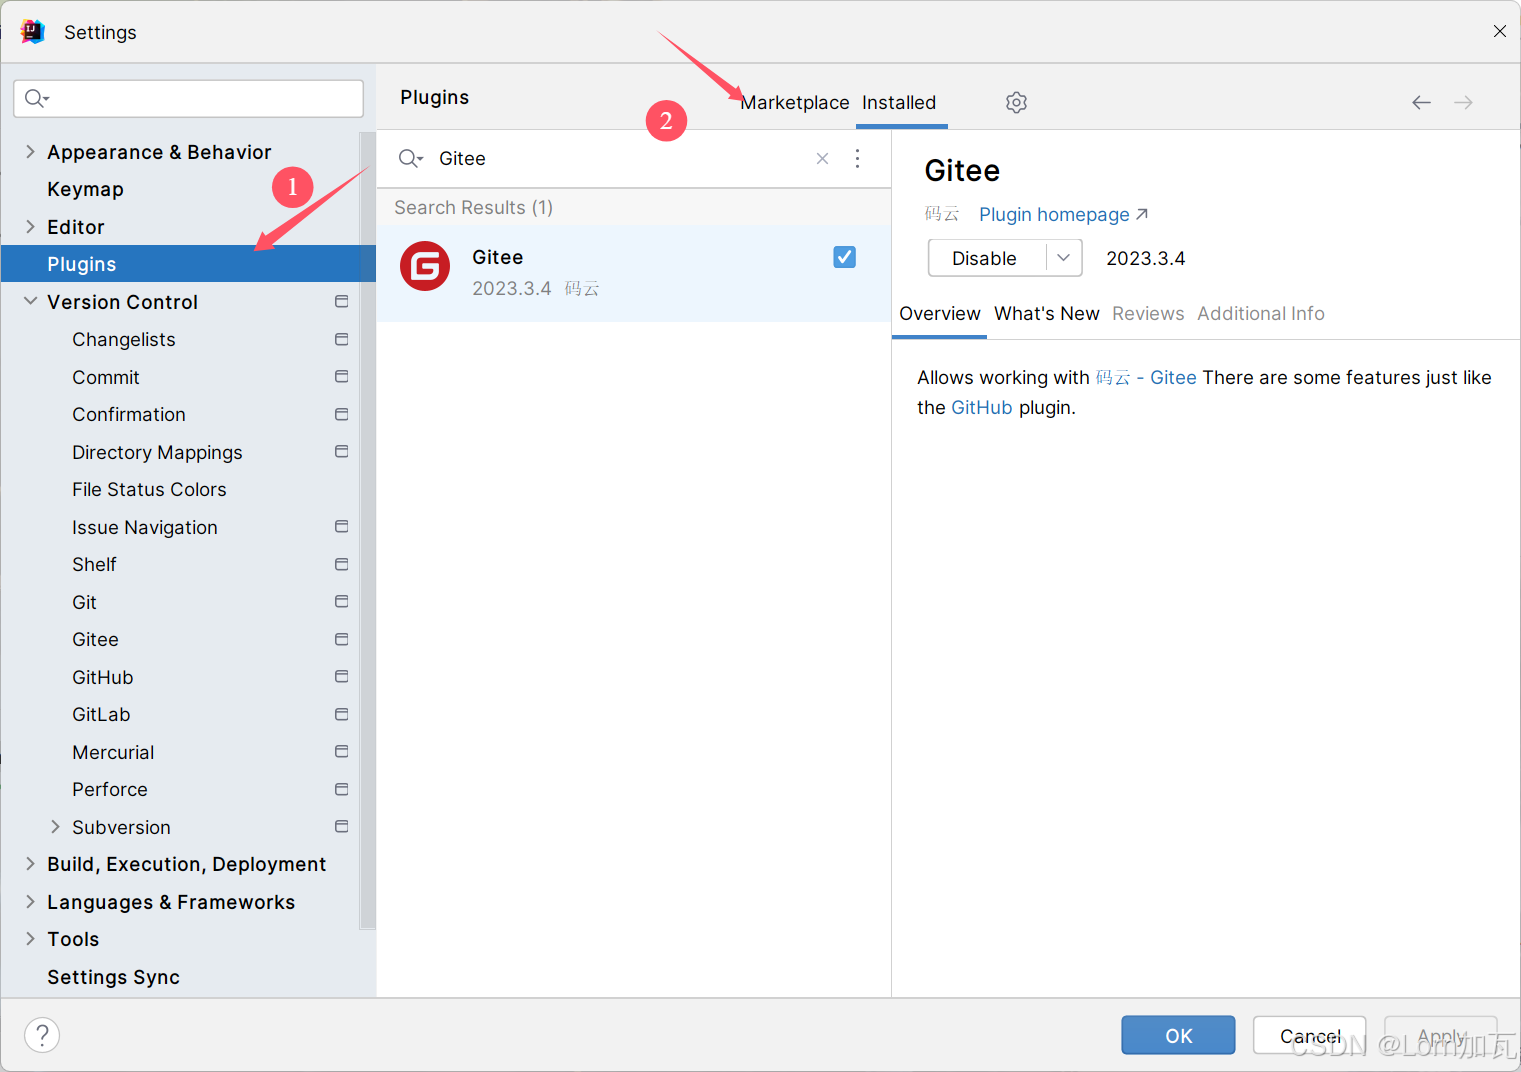Image resolution: width=1521 pixels, height=1072 pixels.
Task: Select the GitHub settings entry
Action: point(103,677)
